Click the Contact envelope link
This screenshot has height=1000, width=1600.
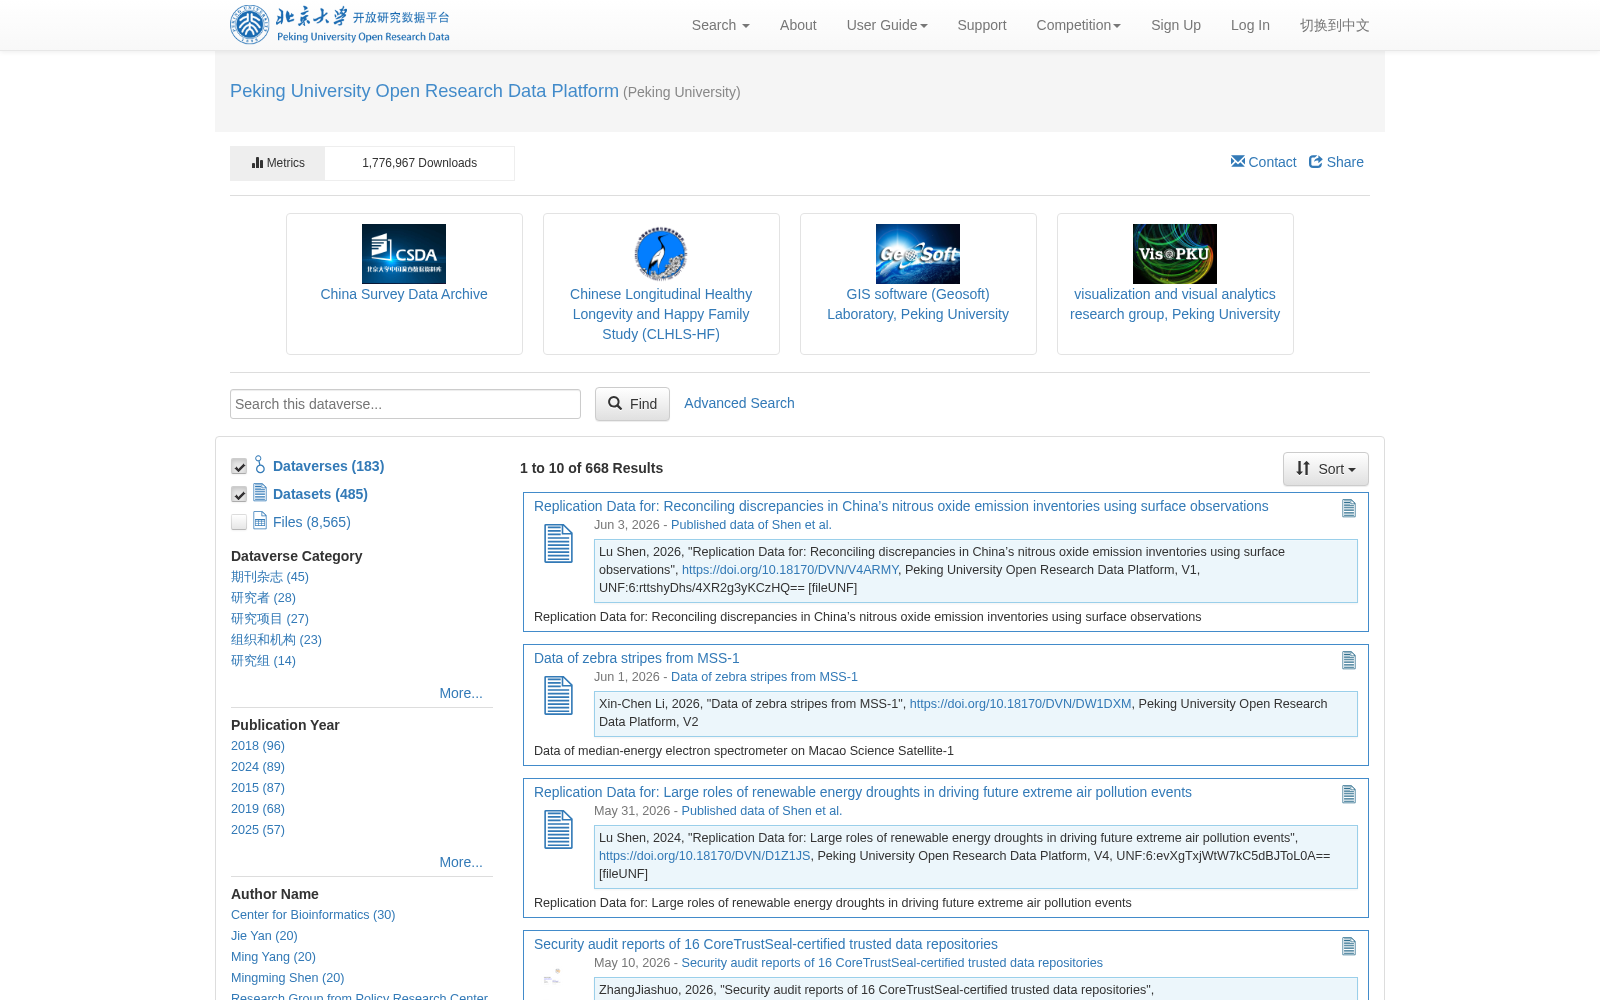pyautogui.click(x=1263, y=162)
